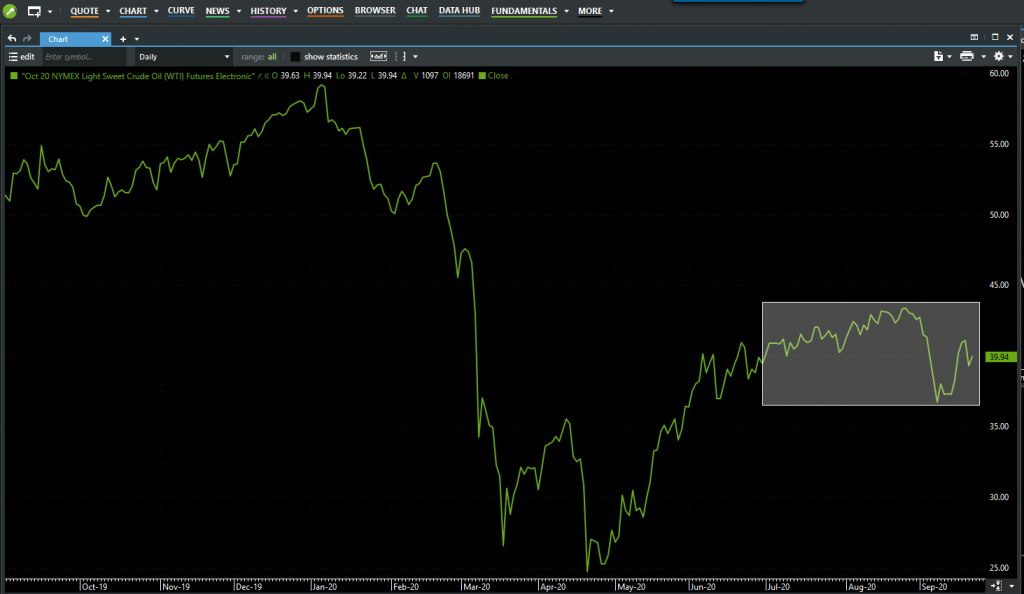Click the new window icon

pyautogui.click(x=34, y=11)
